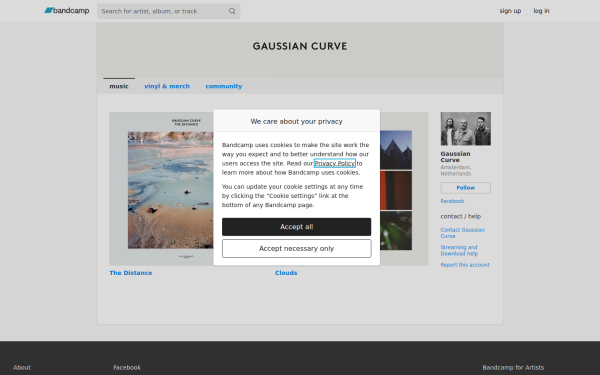Viewport: 600px width, 375px height.
Task: Open Contact Gaussian Curve link
Action: pos(463,233)
